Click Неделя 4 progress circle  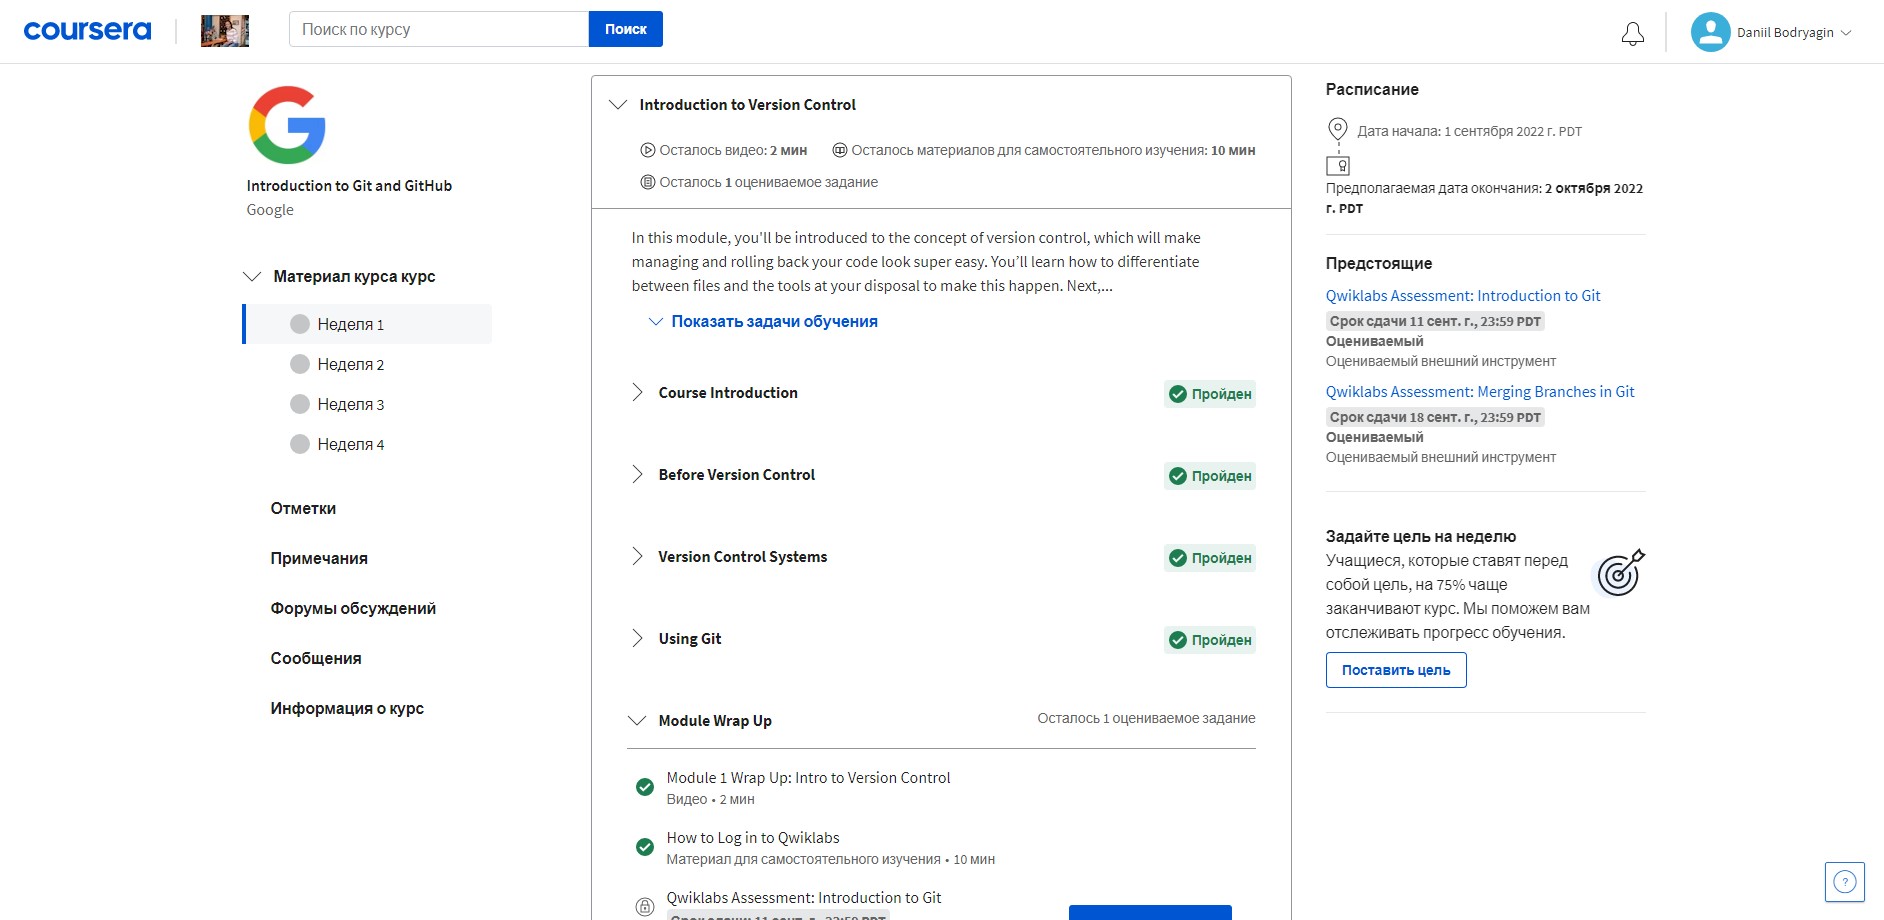click(x=300, y=444)
